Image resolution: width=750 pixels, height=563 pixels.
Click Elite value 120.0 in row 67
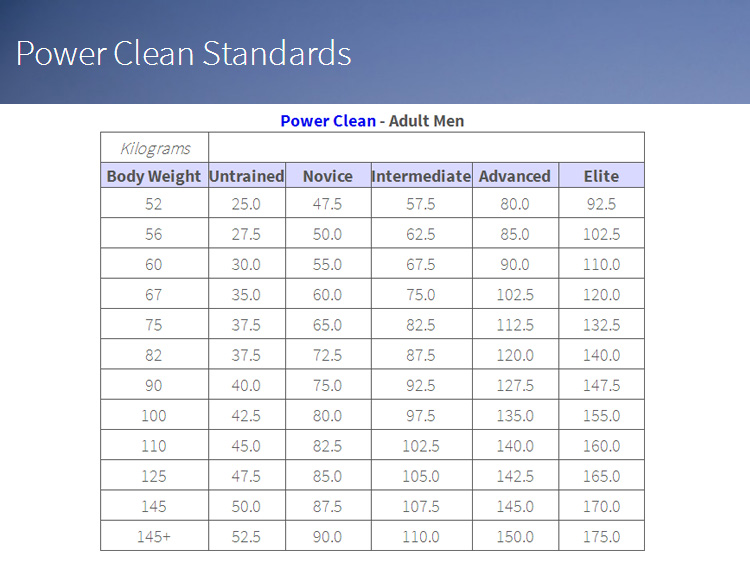(601, 295)
